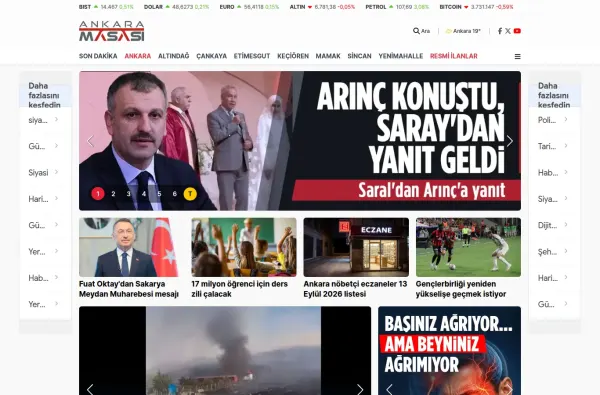Click the Ankara Masası logo
600x395 pixels.
click(x=111, y=31)
